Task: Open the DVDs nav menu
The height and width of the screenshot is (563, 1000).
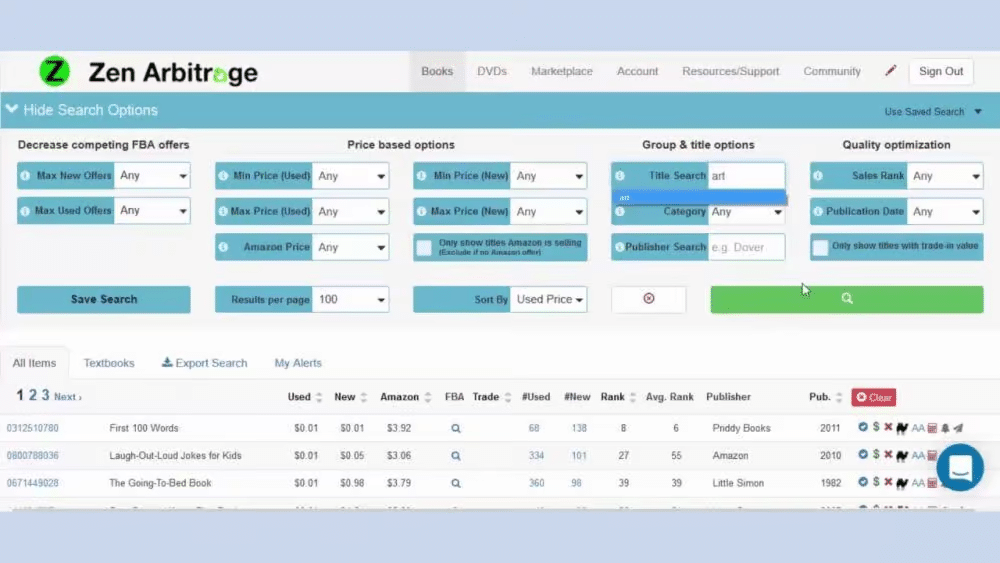Action: pyautogui.click(x=492, y=71)
